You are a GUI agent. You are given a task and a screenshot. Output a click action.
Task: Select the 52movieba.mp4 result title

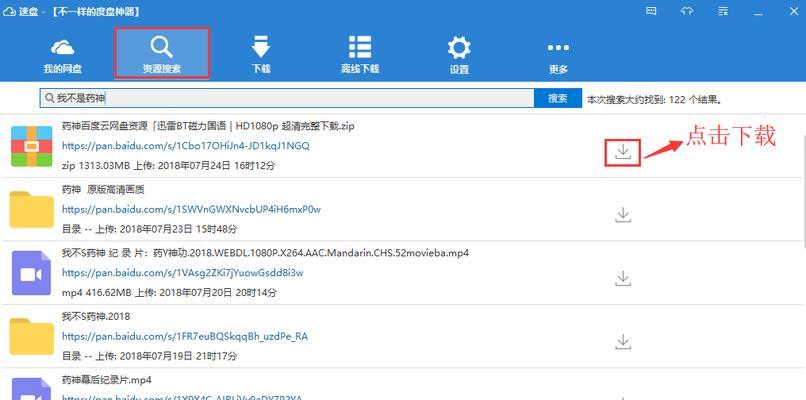tap(265, 253)
